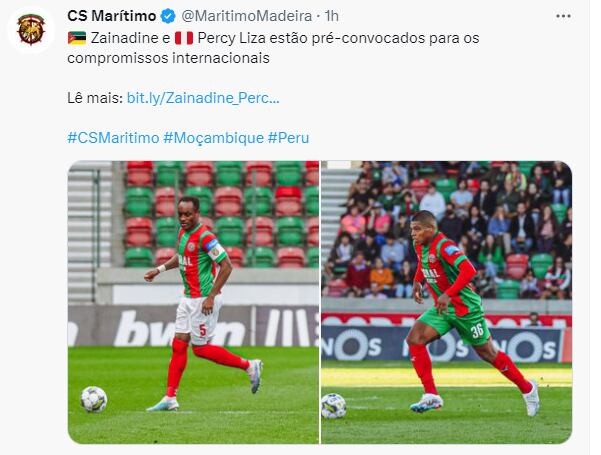Open the #Moçambique hashtag
Screen dimensions: 601x455
(213, 138)
